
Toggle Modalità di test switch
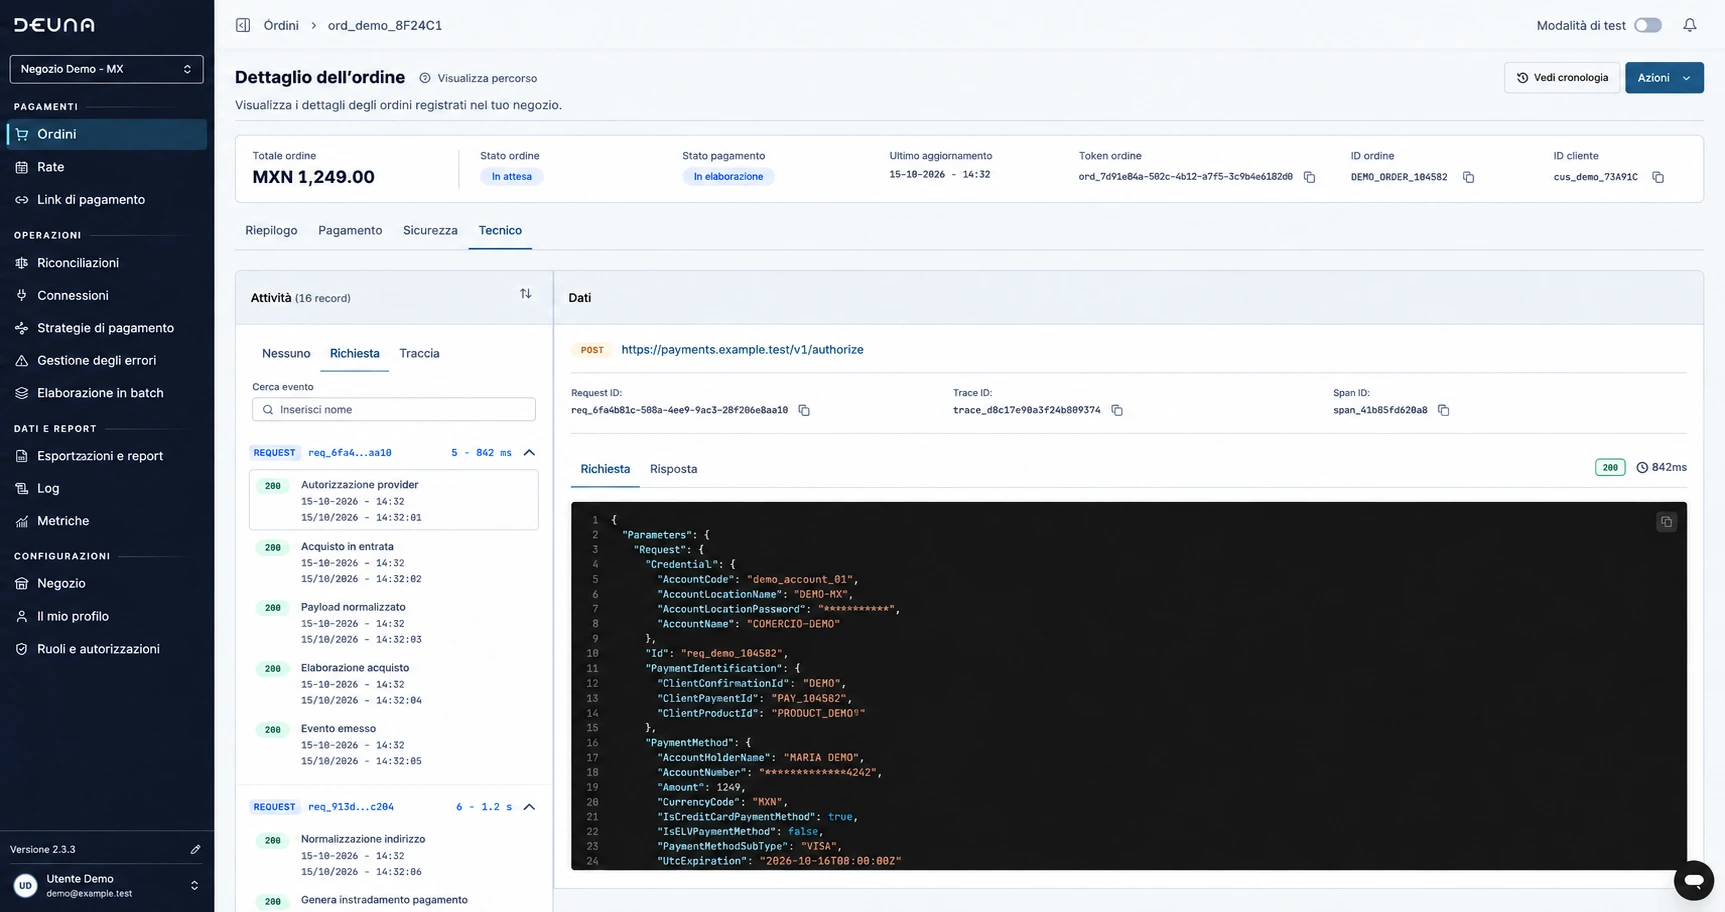(x=1647, y=25)
